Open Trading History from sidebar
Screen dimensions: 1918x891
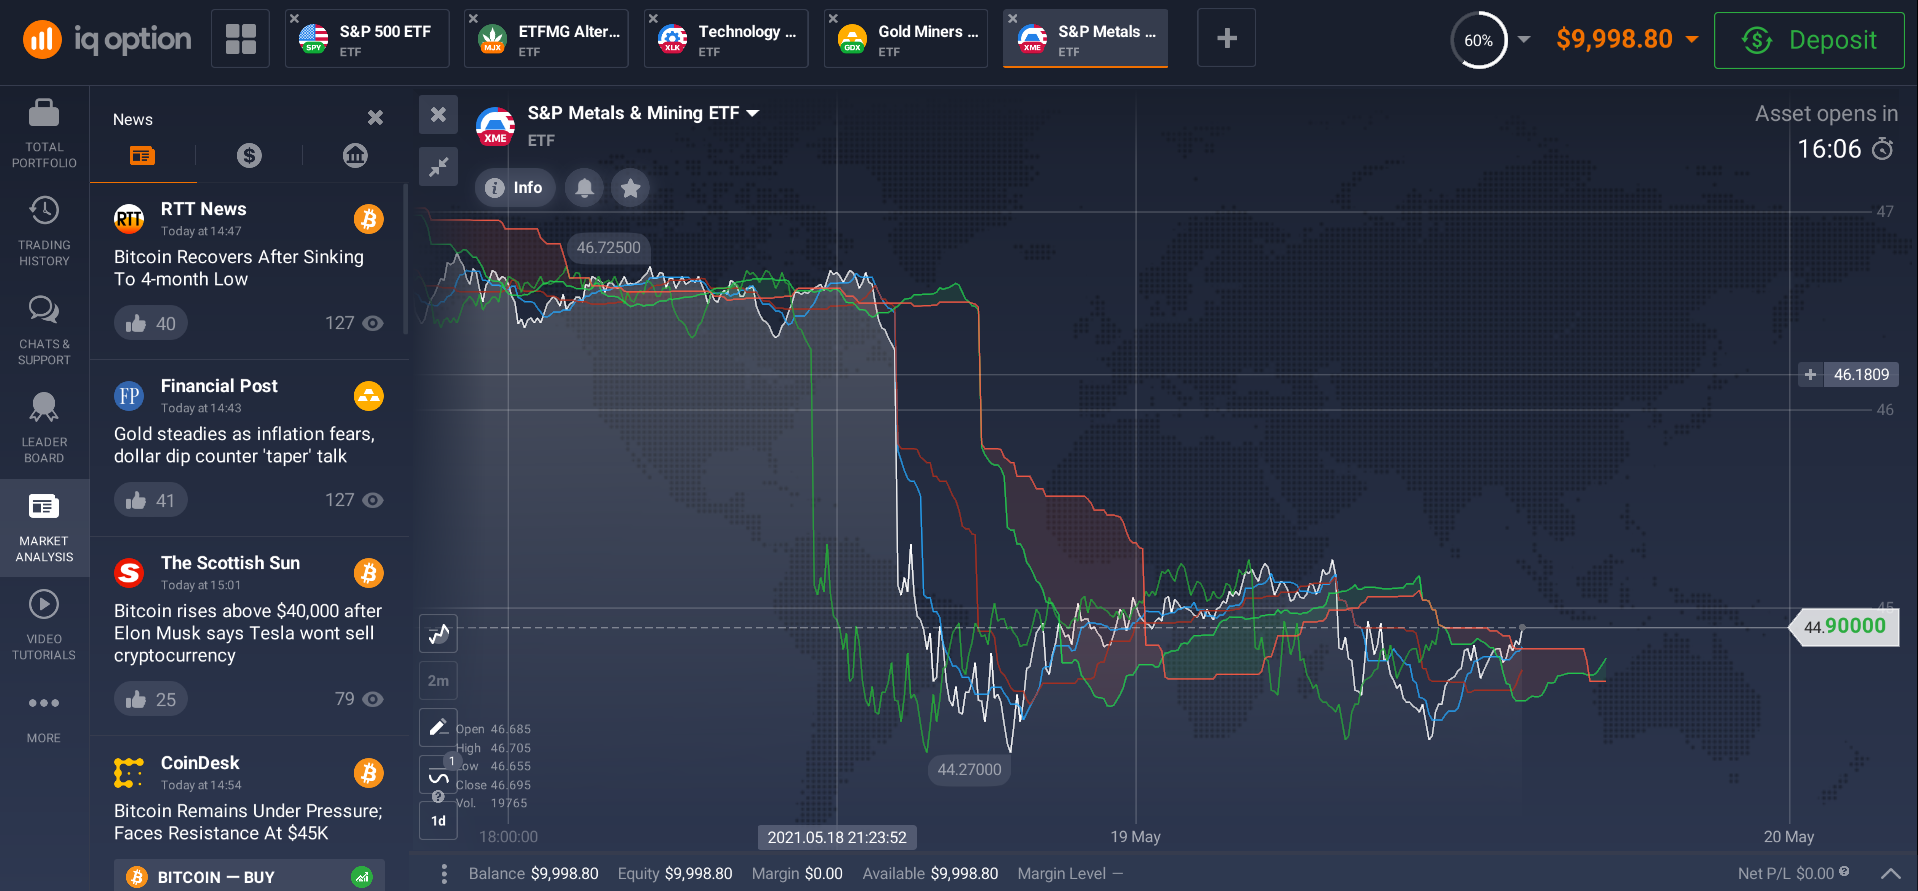(x=44, y=232)
